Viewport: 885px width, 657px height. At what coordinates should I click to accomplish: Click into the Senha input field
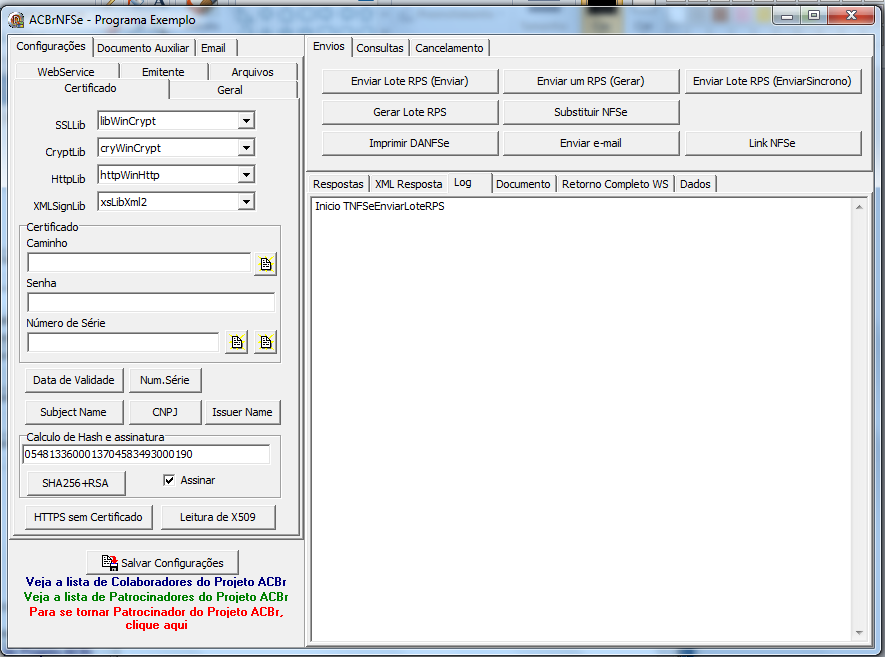coord(151,303)
